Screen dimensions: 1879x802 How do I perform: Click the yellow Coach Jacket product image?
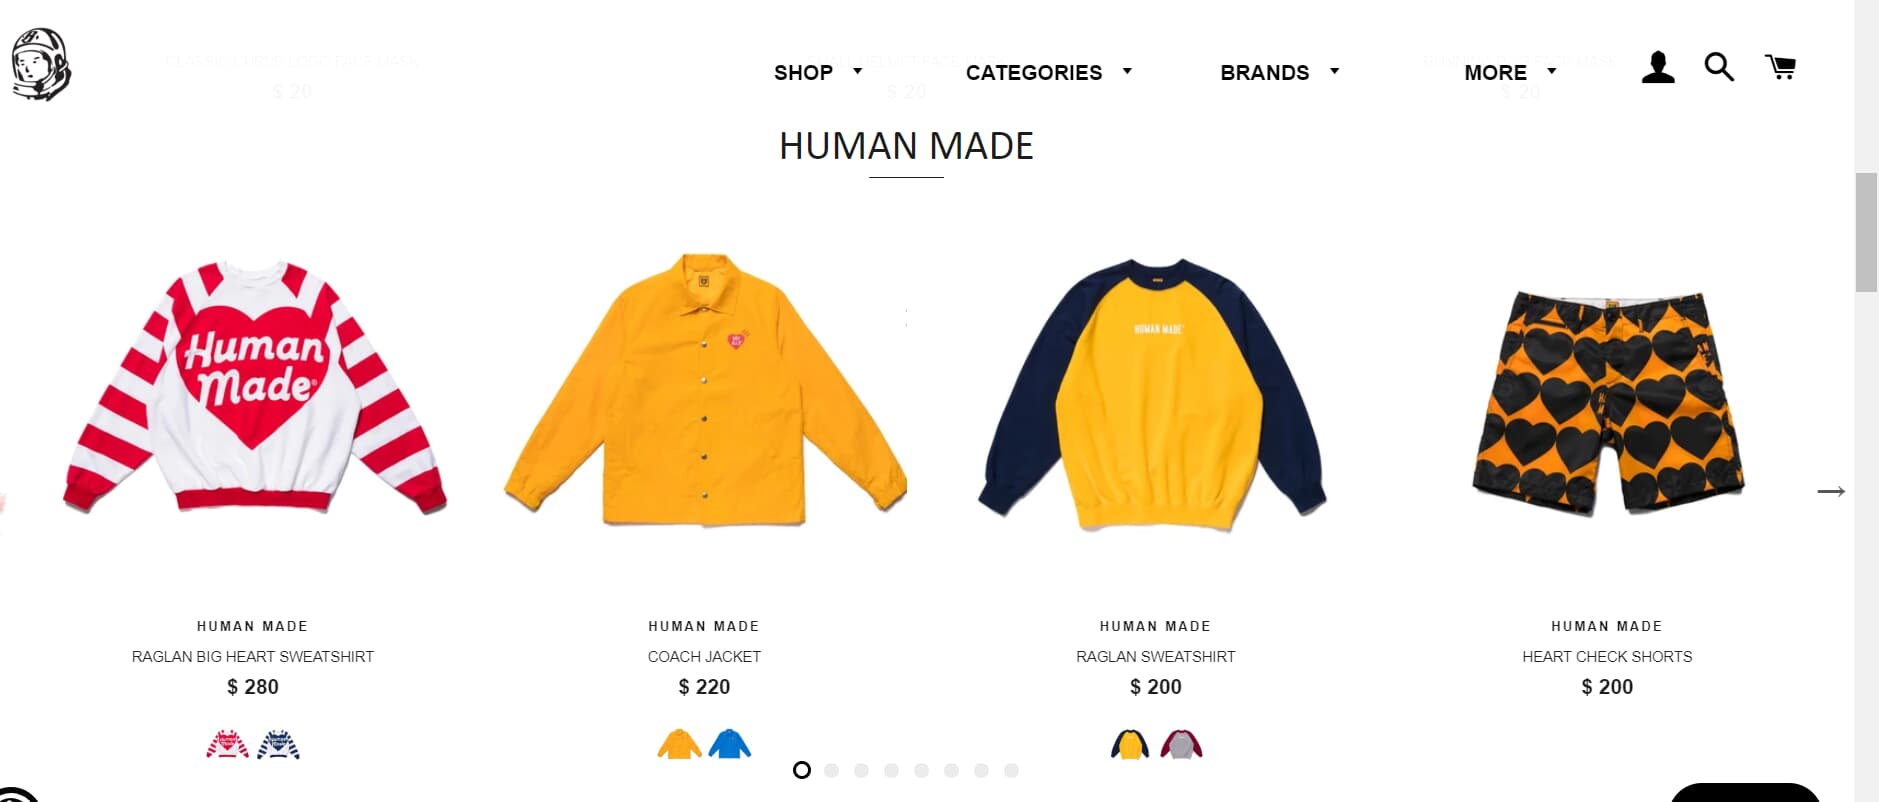coord(705,390)
